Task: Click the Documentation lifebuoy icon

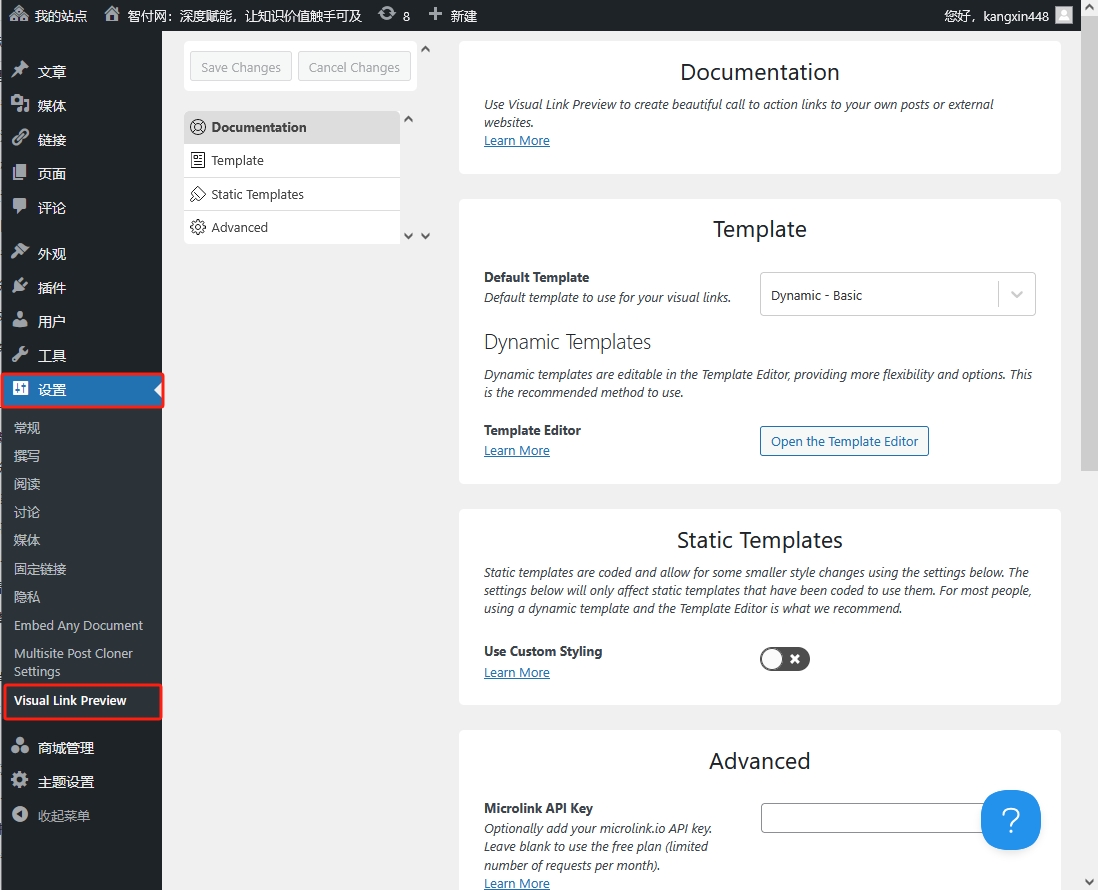Action: coord(198,127)
